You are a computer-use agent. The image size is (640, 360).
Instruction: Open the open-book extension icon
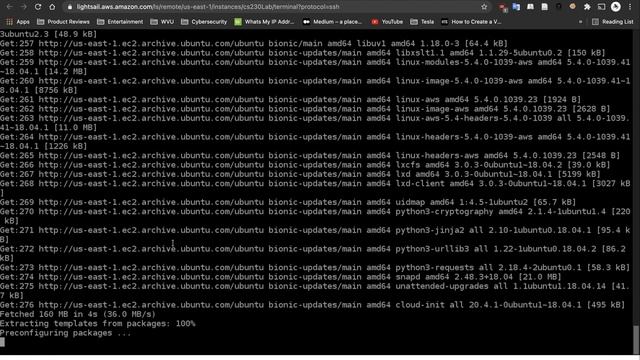point(530,7)
